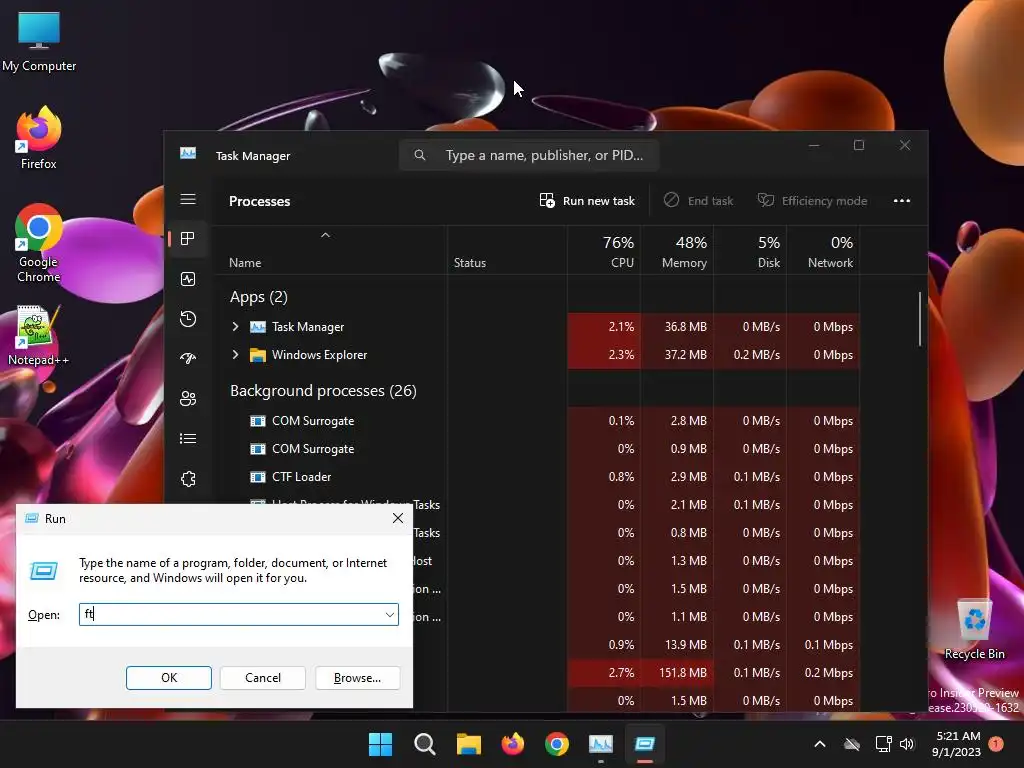Sort by the CPU column header

[x=604, y=252]
